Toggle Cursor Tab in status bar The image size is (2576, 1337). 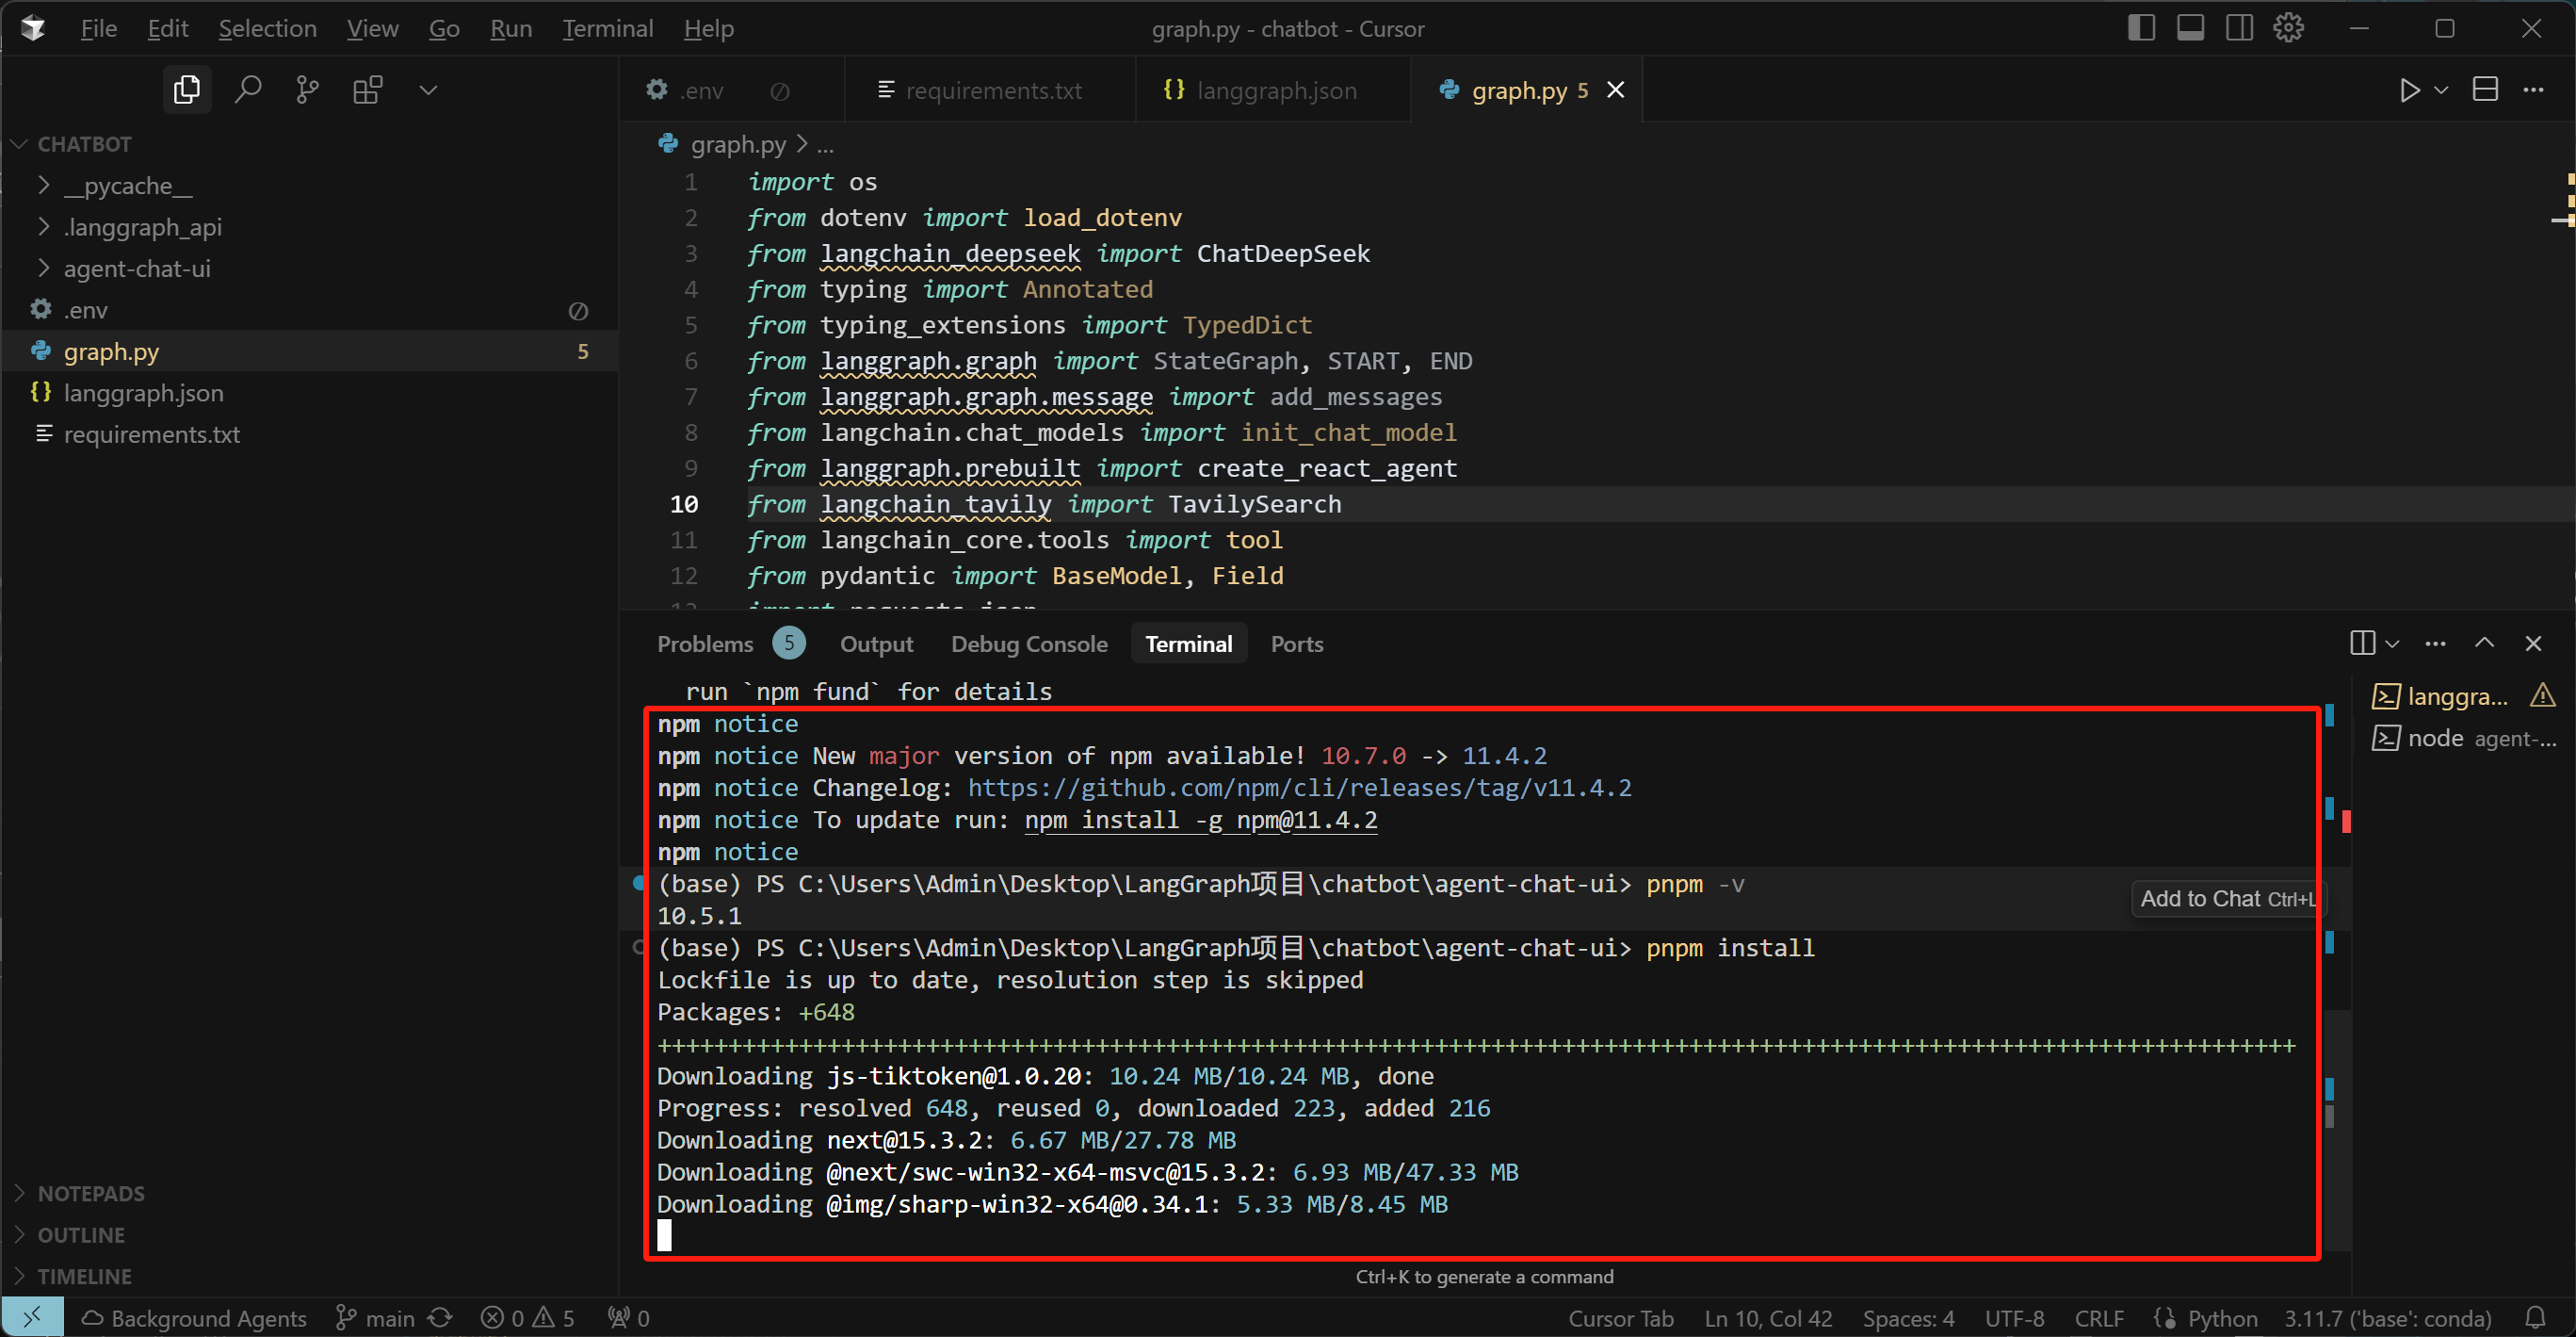[1620, 1318]
